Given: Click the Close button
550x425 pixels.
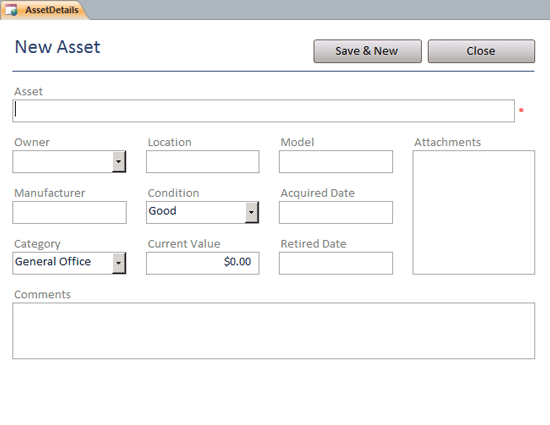Looking at the screenshot, I should (481, 51).
